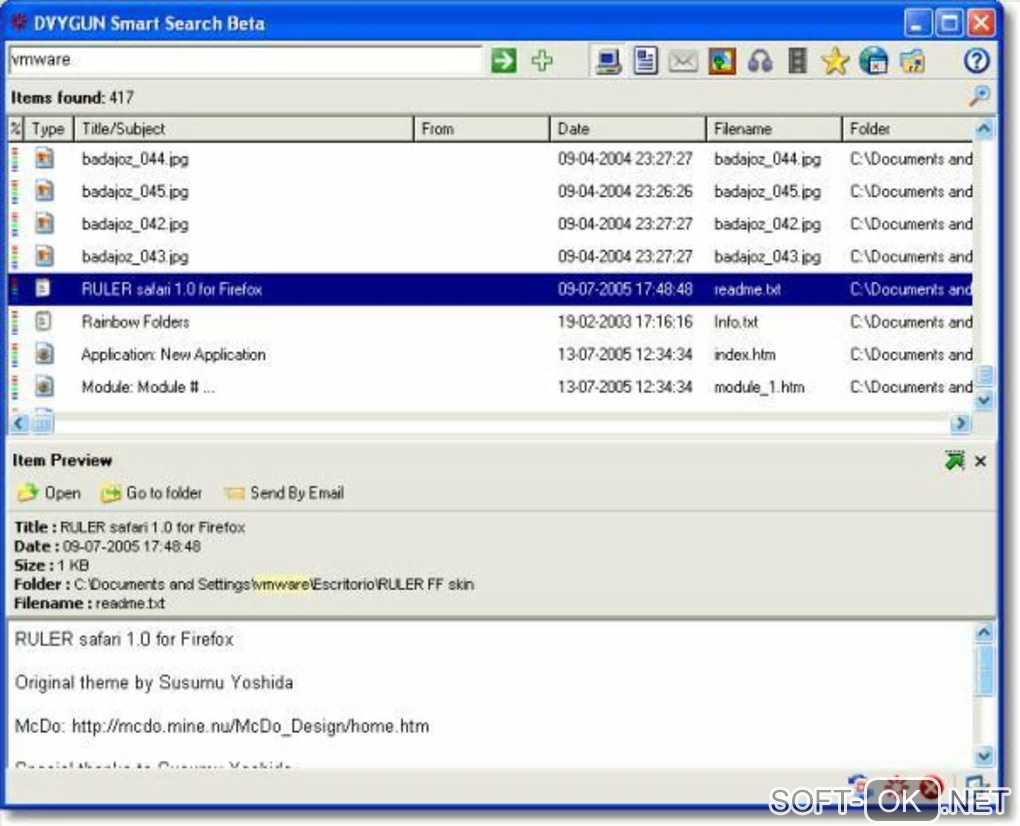Select the pictures filter icon

tap(721, 61)
